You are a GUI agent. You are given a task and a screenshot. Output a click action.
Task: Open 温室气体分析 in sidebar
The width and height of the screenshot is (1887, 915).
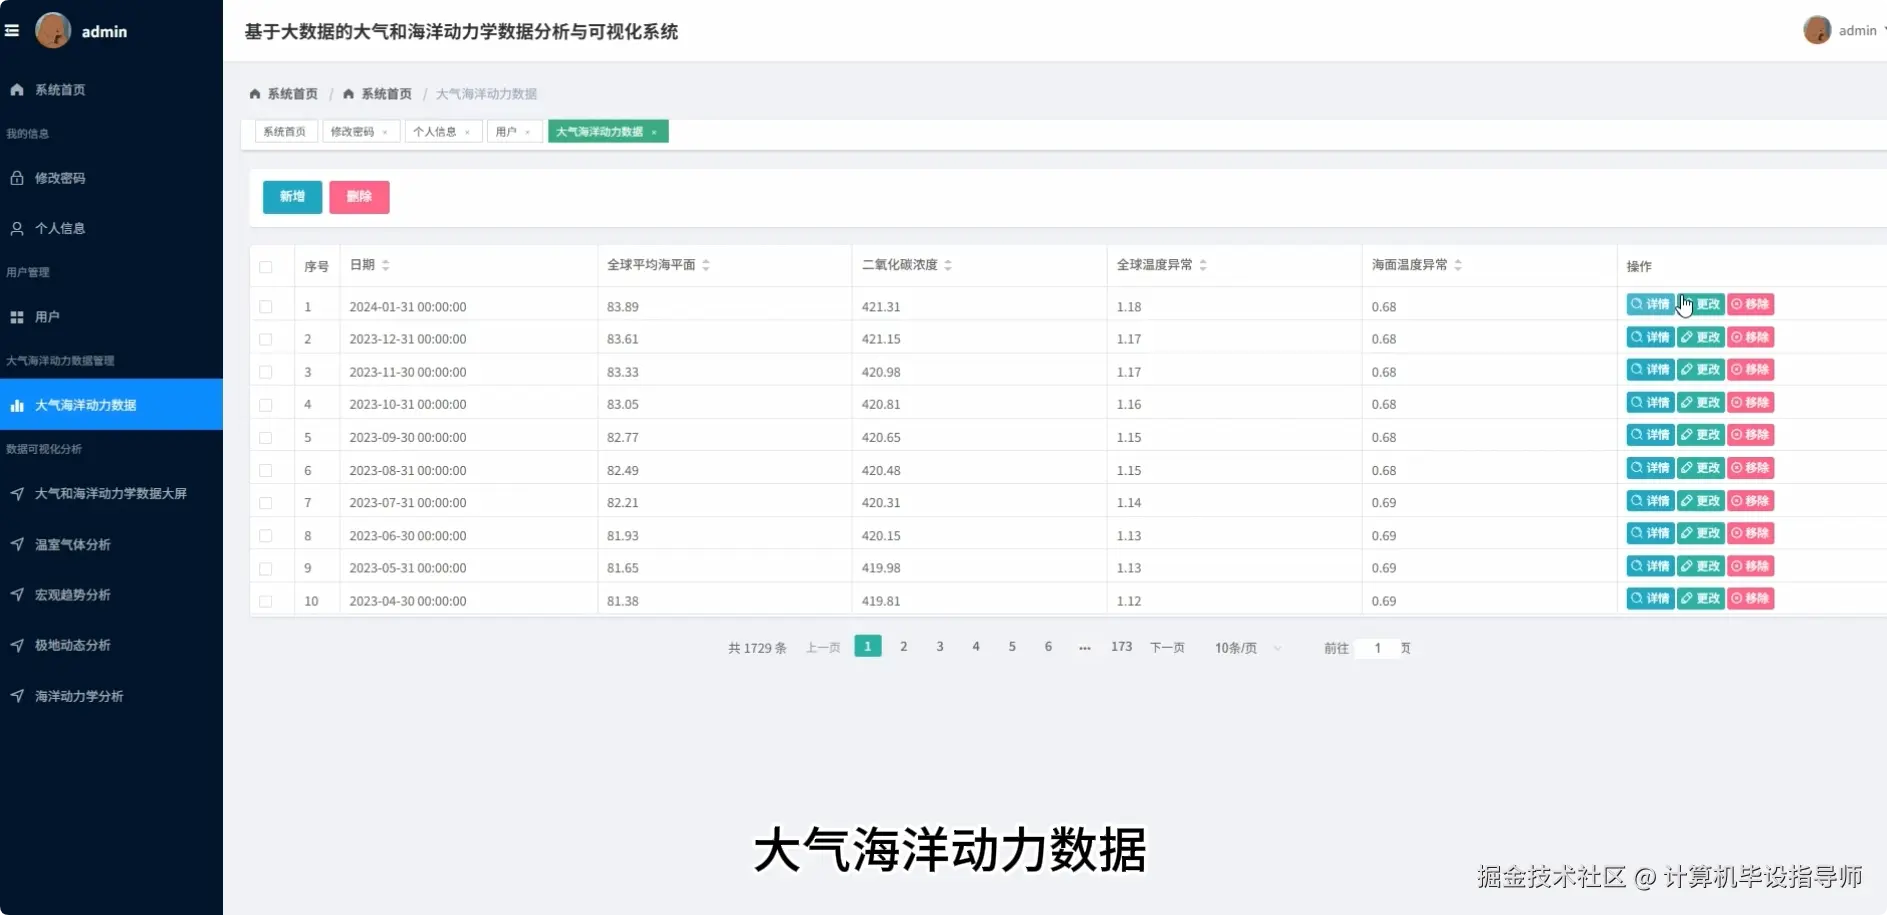[x=111, y=545]
